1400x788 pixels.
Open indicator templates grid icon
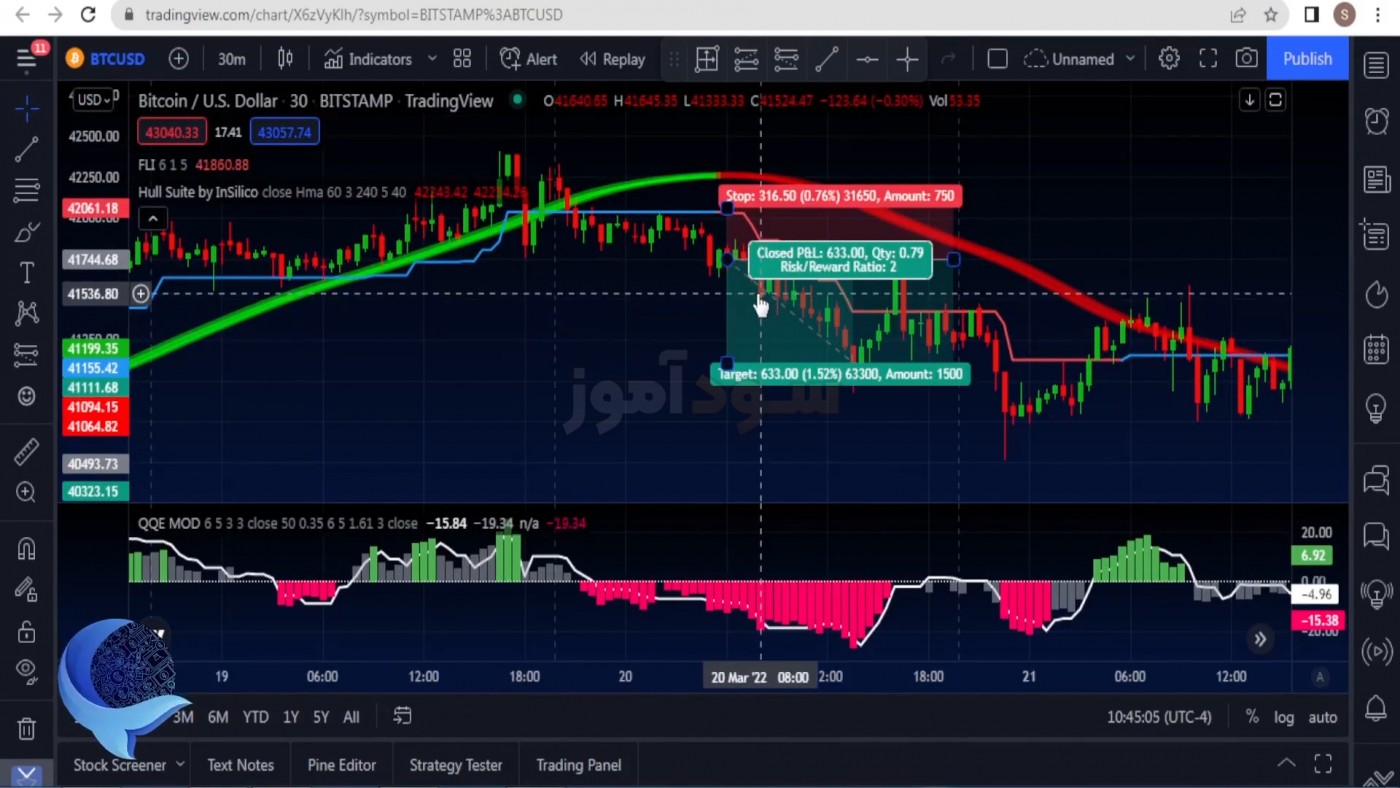point(462,59)
